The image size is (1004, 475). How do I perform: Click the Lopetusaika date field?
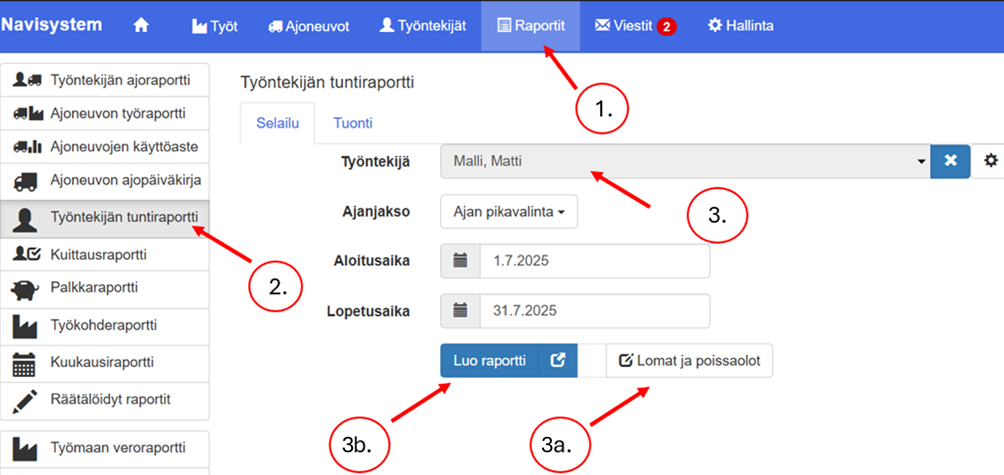[x=594, y=311]
